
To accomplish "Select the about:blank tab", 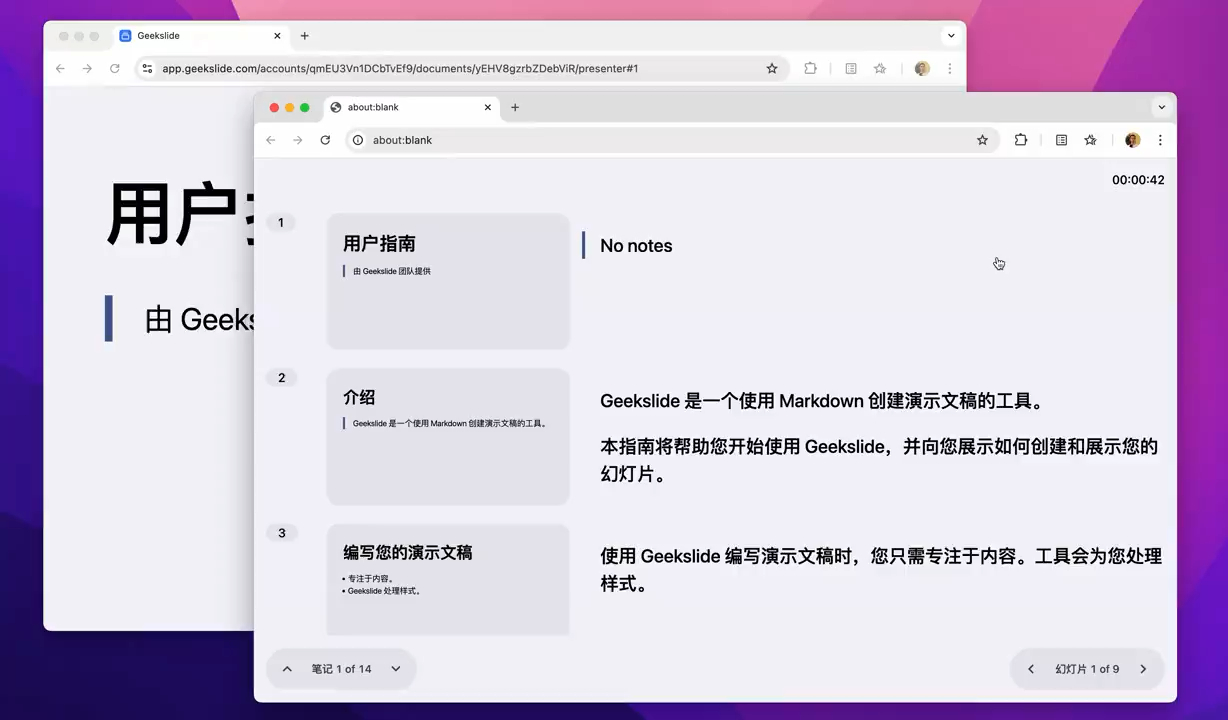I will point(412,107).
